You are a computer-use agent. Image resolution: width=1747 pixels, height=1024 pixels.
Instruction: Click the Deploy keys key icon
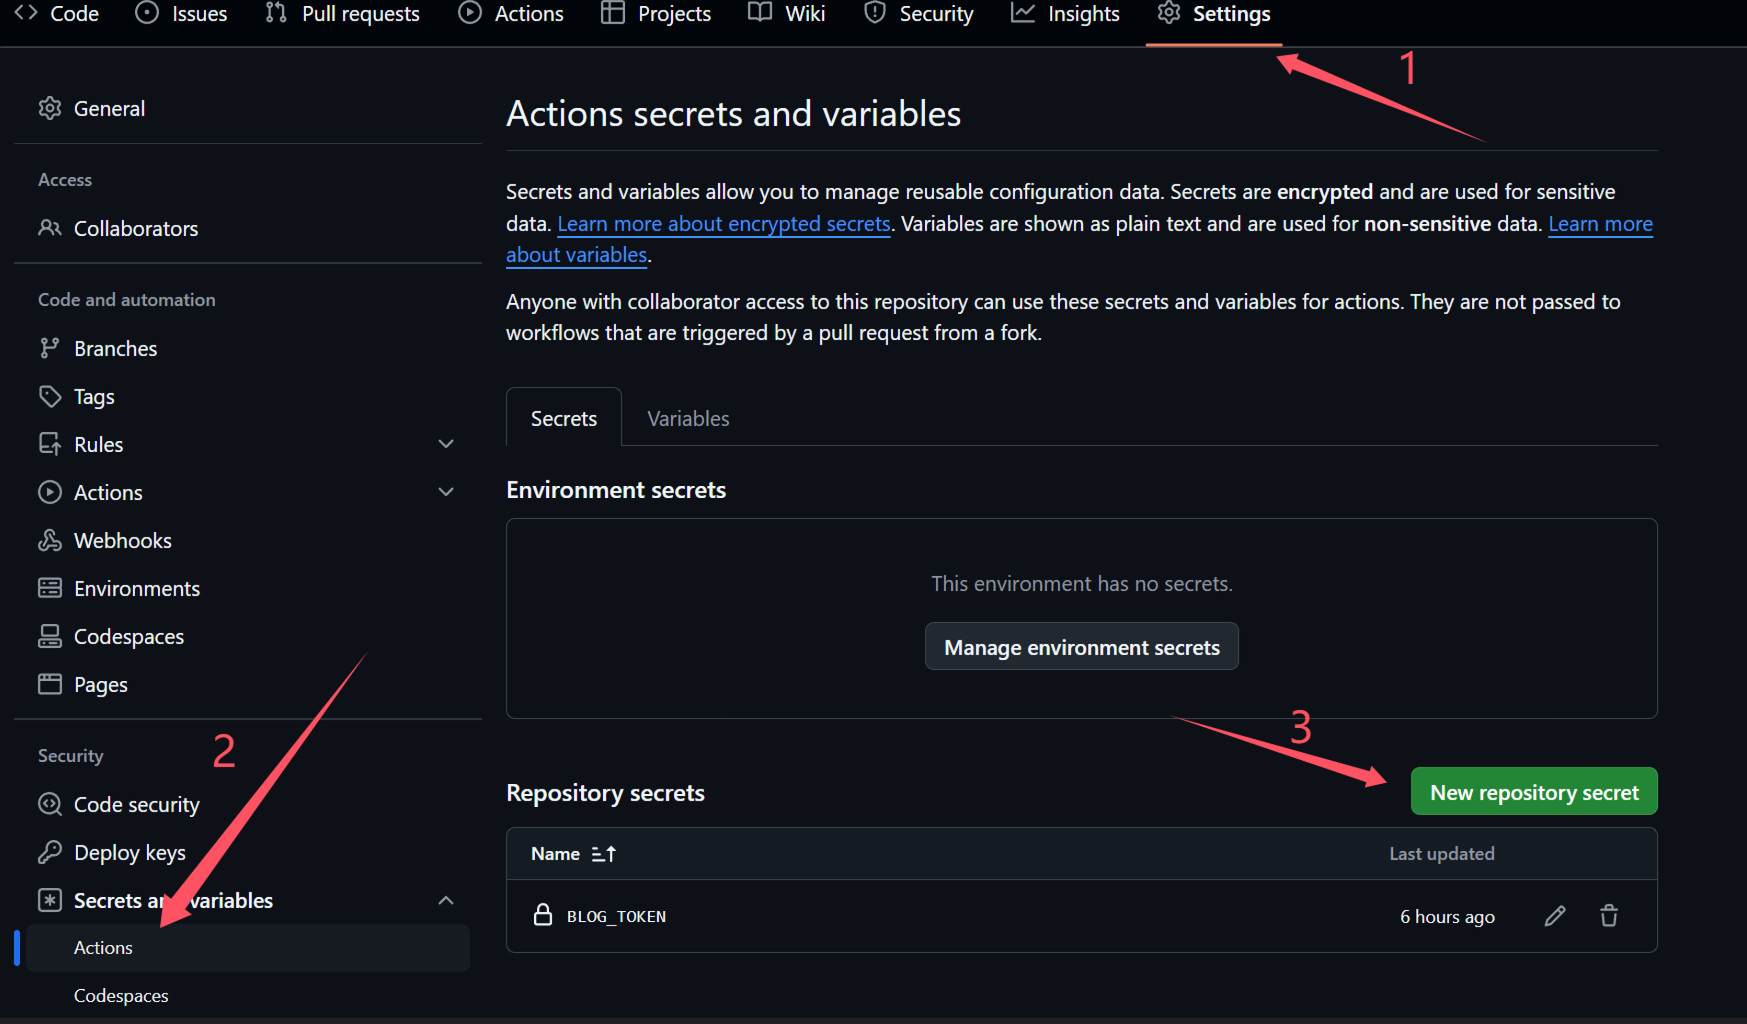[50, 853]
